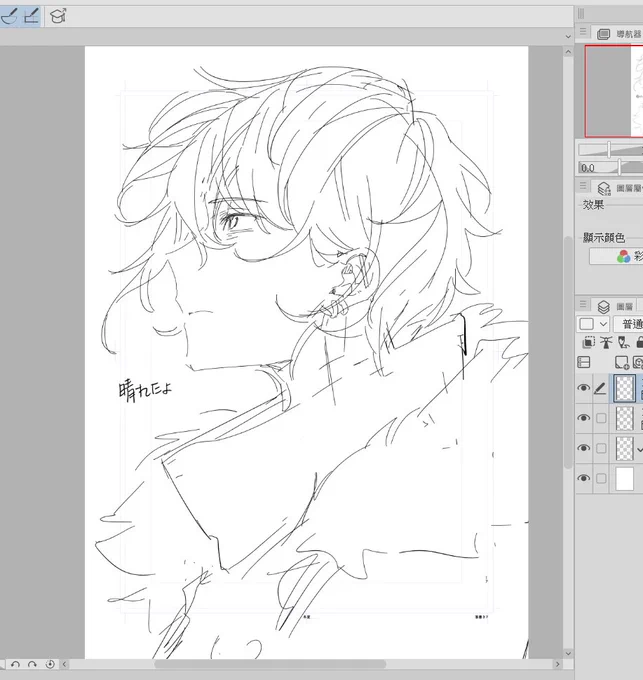Click the stacked Layer palette icon
The height and width of the screenshot is (680, 643).
tap(604, 307)
